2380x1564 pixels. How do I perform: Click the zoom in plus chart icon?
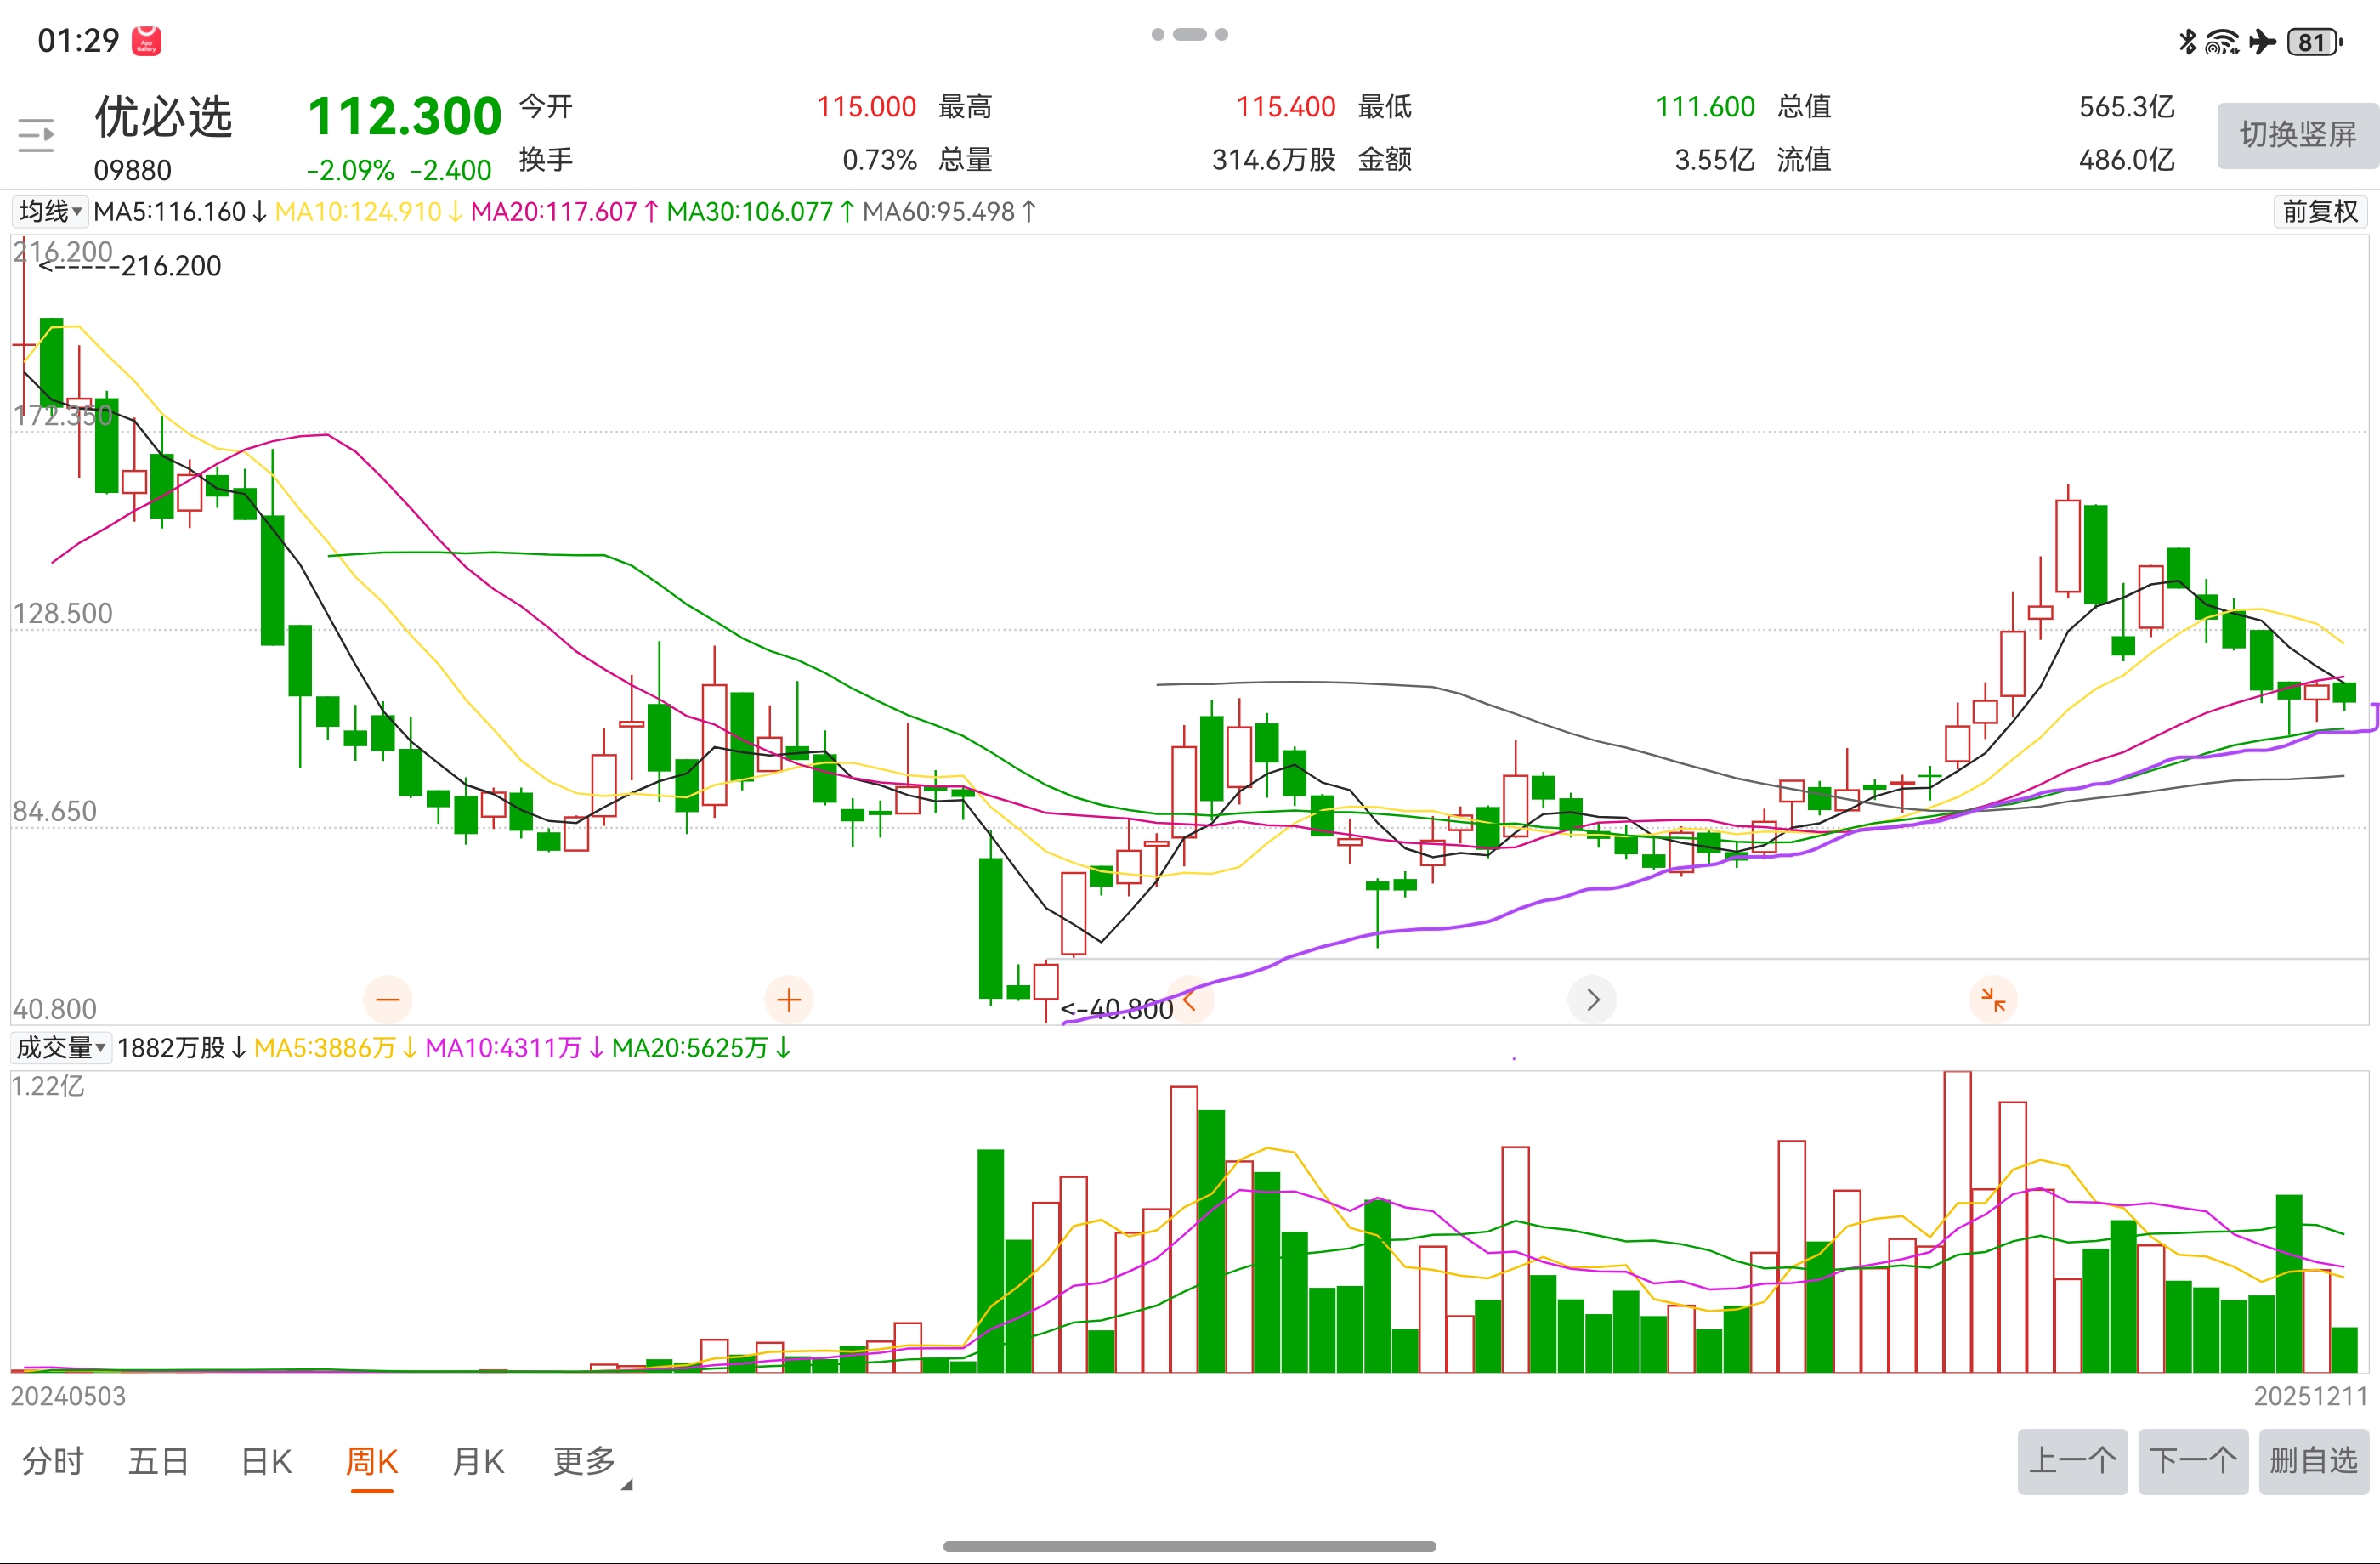point(789,999)
